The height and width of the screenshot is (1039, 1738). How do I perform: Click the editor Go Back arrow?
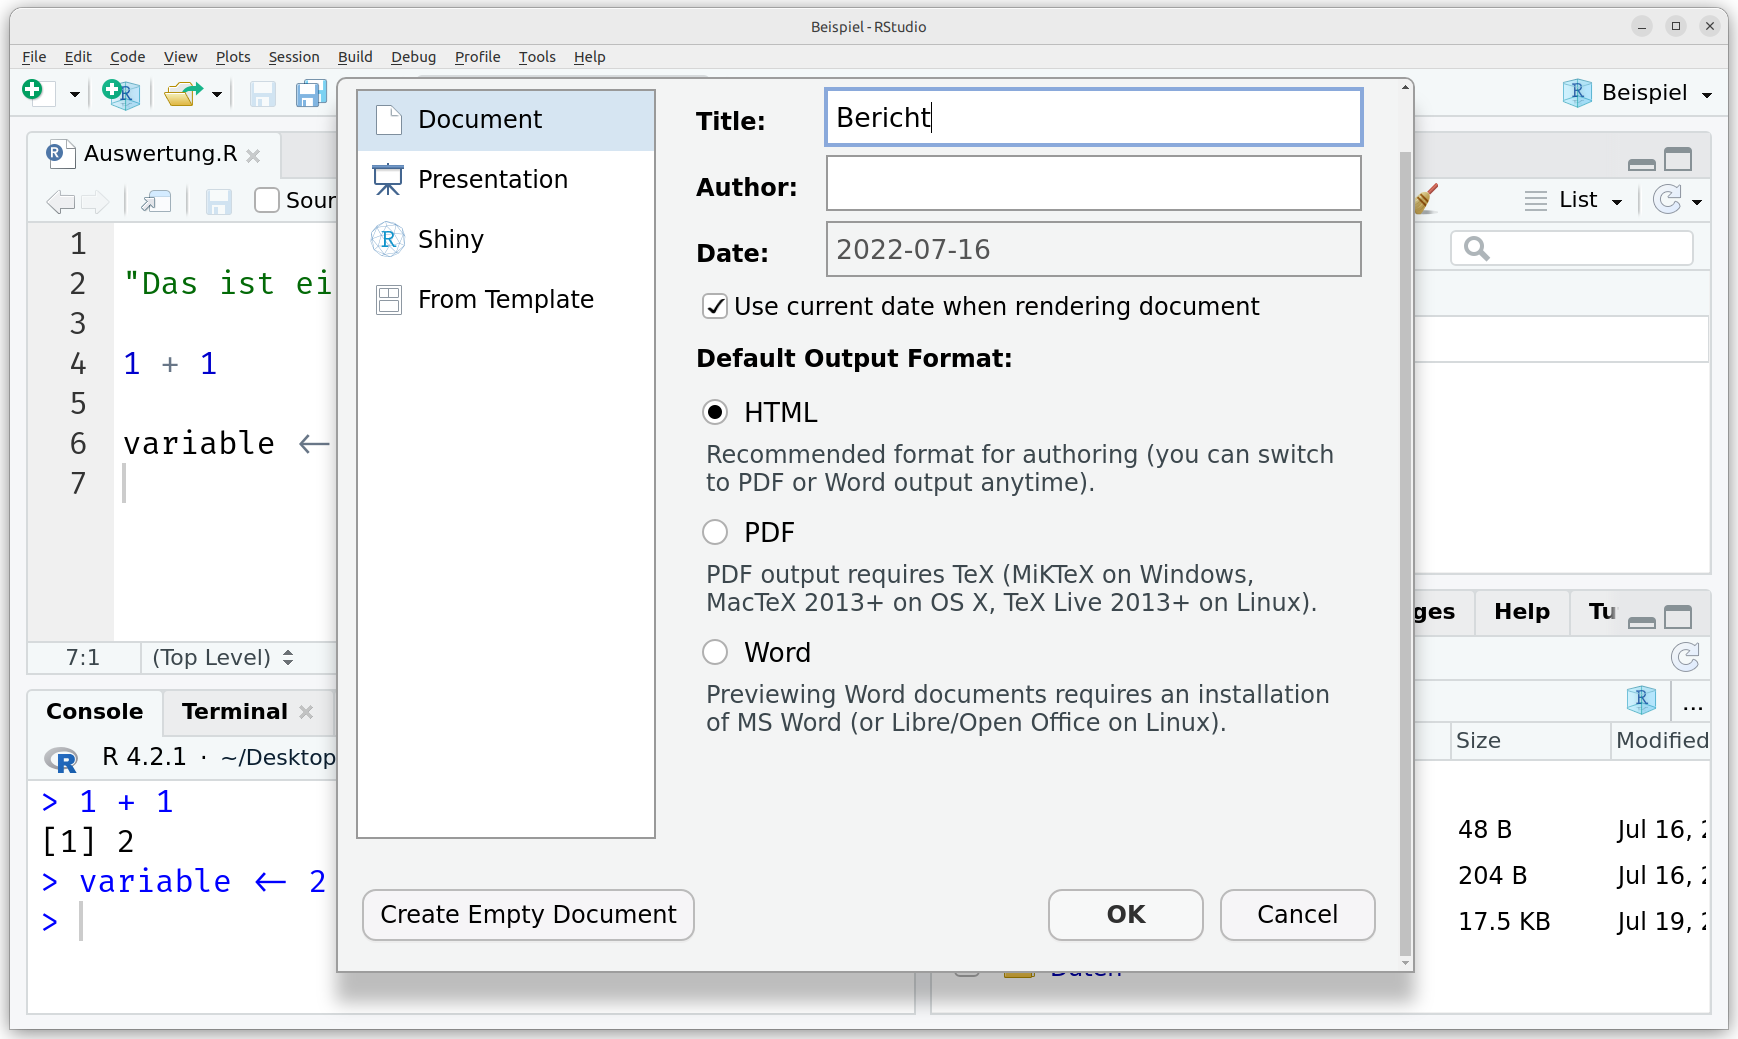coord(61,201)
